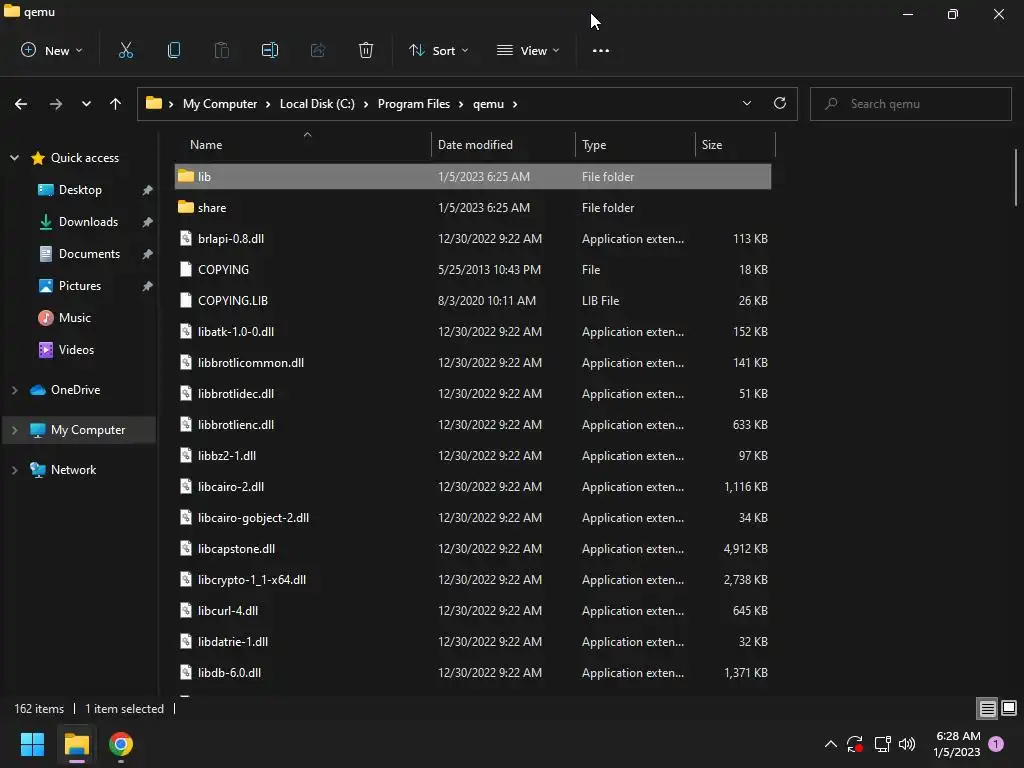Screen dimensions: 1024x768
Task: Click the Delete trash can icon
Action: (x=366, y=50)
